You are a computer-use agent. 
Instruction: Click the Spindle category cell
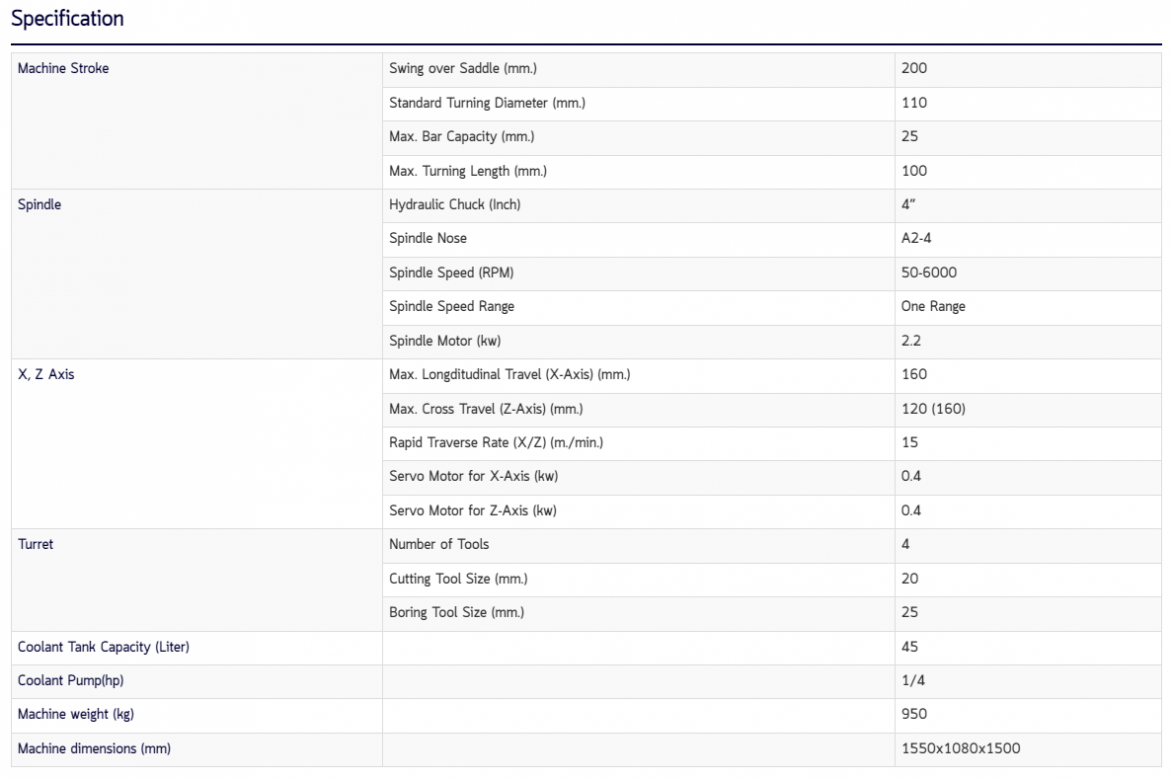tap(39, 205)
